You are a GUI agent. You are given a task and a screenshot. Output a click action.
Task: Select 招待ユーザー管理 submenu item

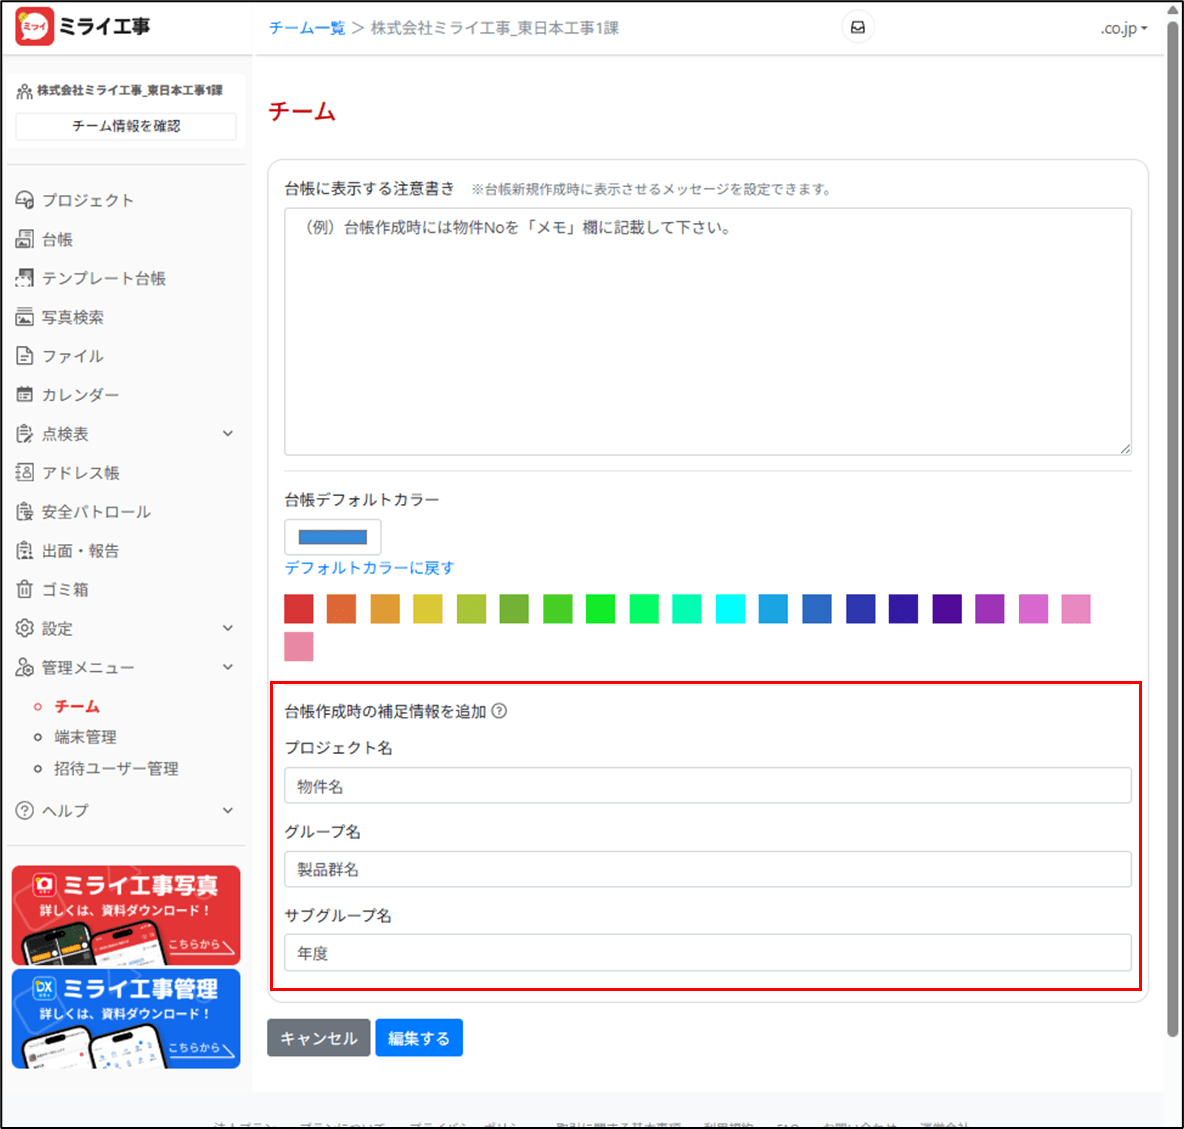point(116,769)
